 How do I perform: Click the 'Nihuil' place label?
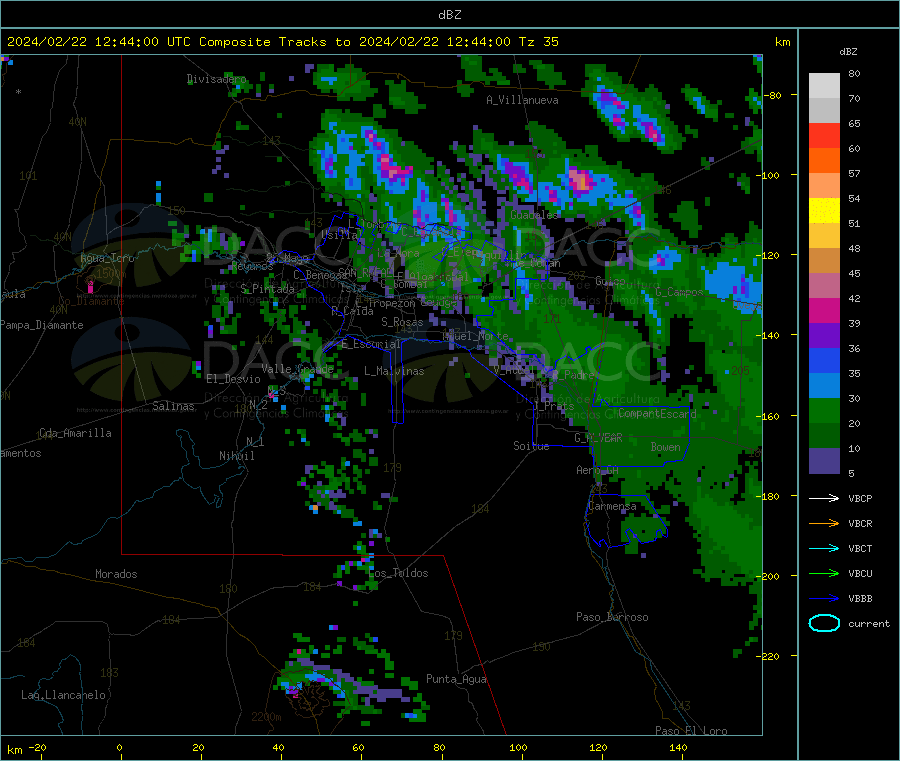pyautogui.click(x=237, y=456)
